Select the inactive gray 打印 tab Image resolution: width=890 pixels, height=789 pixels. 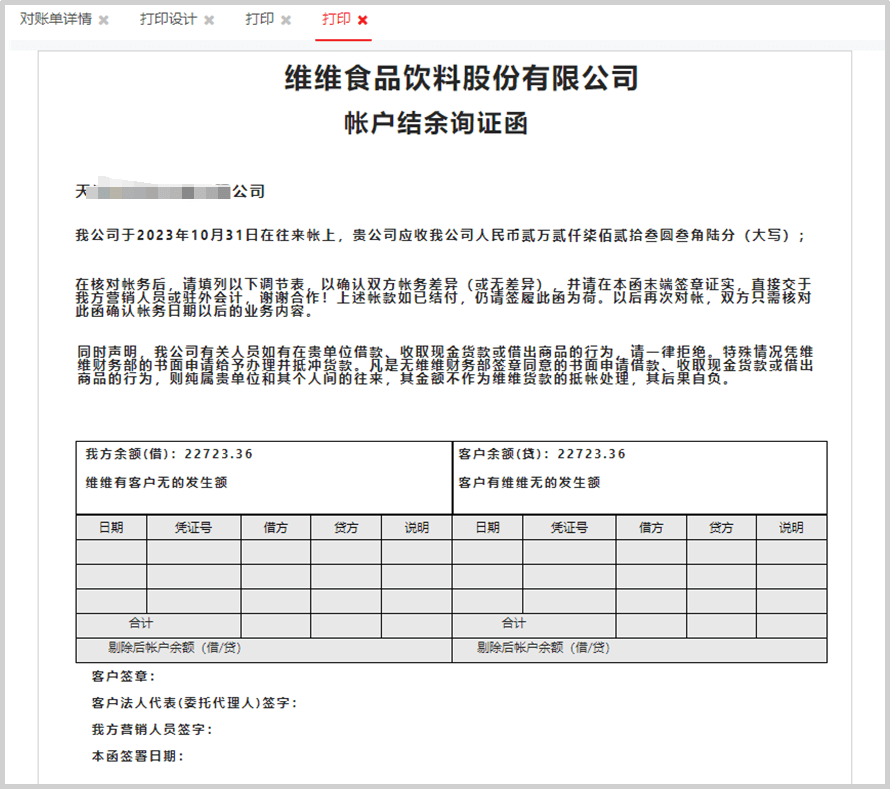259,20
